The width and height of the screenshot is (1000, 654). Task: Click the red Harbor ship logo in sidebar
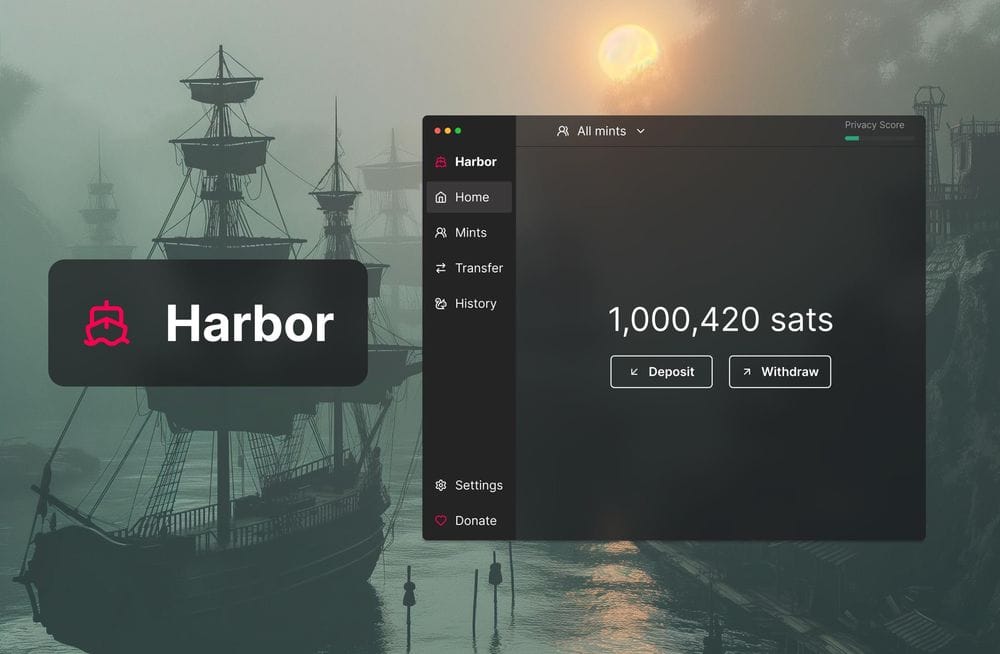pos(441,162)
